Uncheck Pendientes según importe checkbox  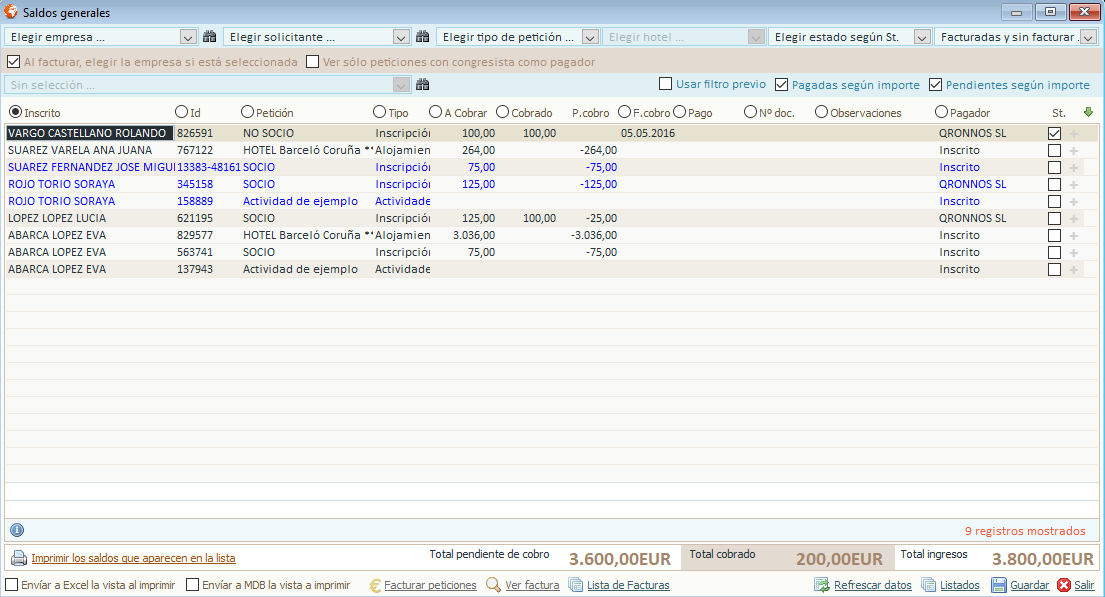[x=935, y=85]
